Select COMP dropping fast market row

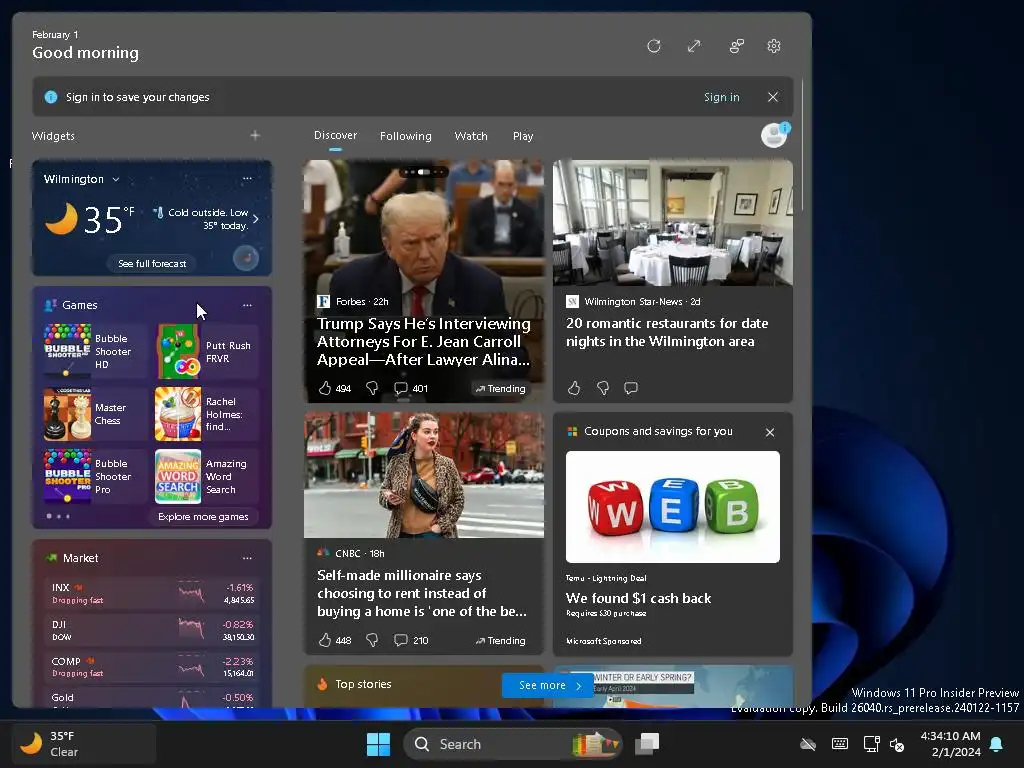(152, 667)
